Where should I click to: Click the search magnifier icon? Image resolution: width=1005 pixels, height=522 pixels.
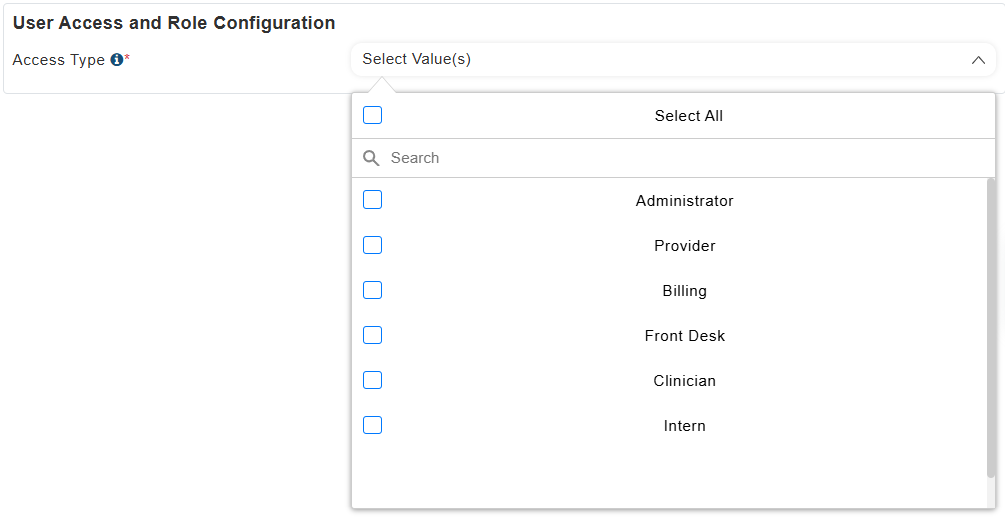point(371,158)
